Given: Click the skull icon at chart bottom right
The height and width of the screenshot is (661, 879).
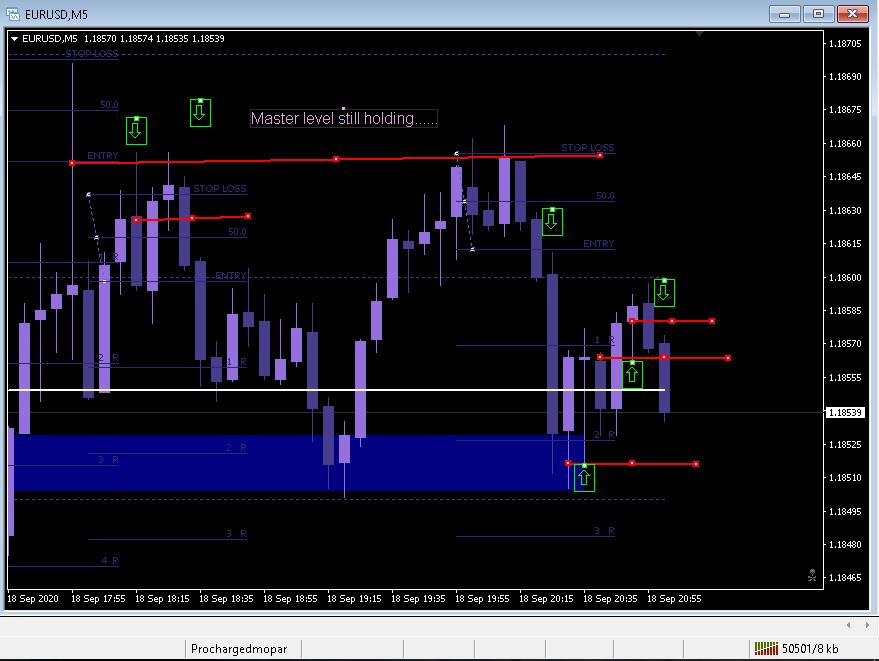Looking at the screenshot, I should tap(812, 575).
